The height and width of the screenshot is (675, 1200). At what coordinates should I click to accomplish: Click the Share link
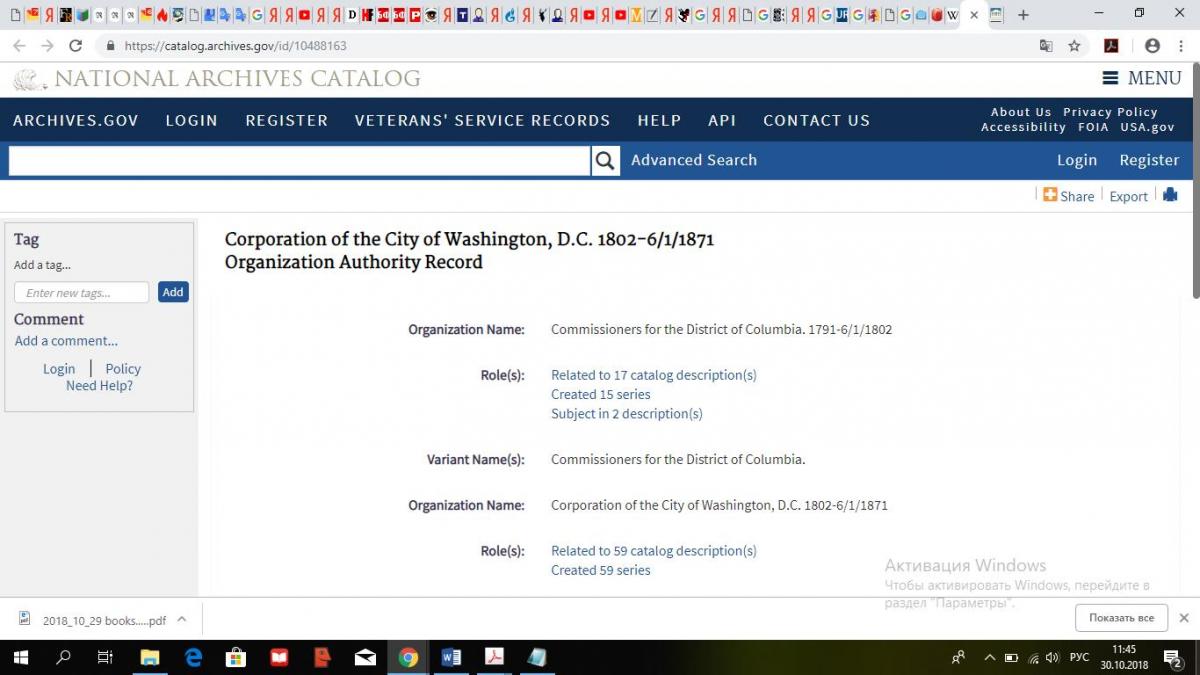pyautogui.click(x=1068, y=196)
